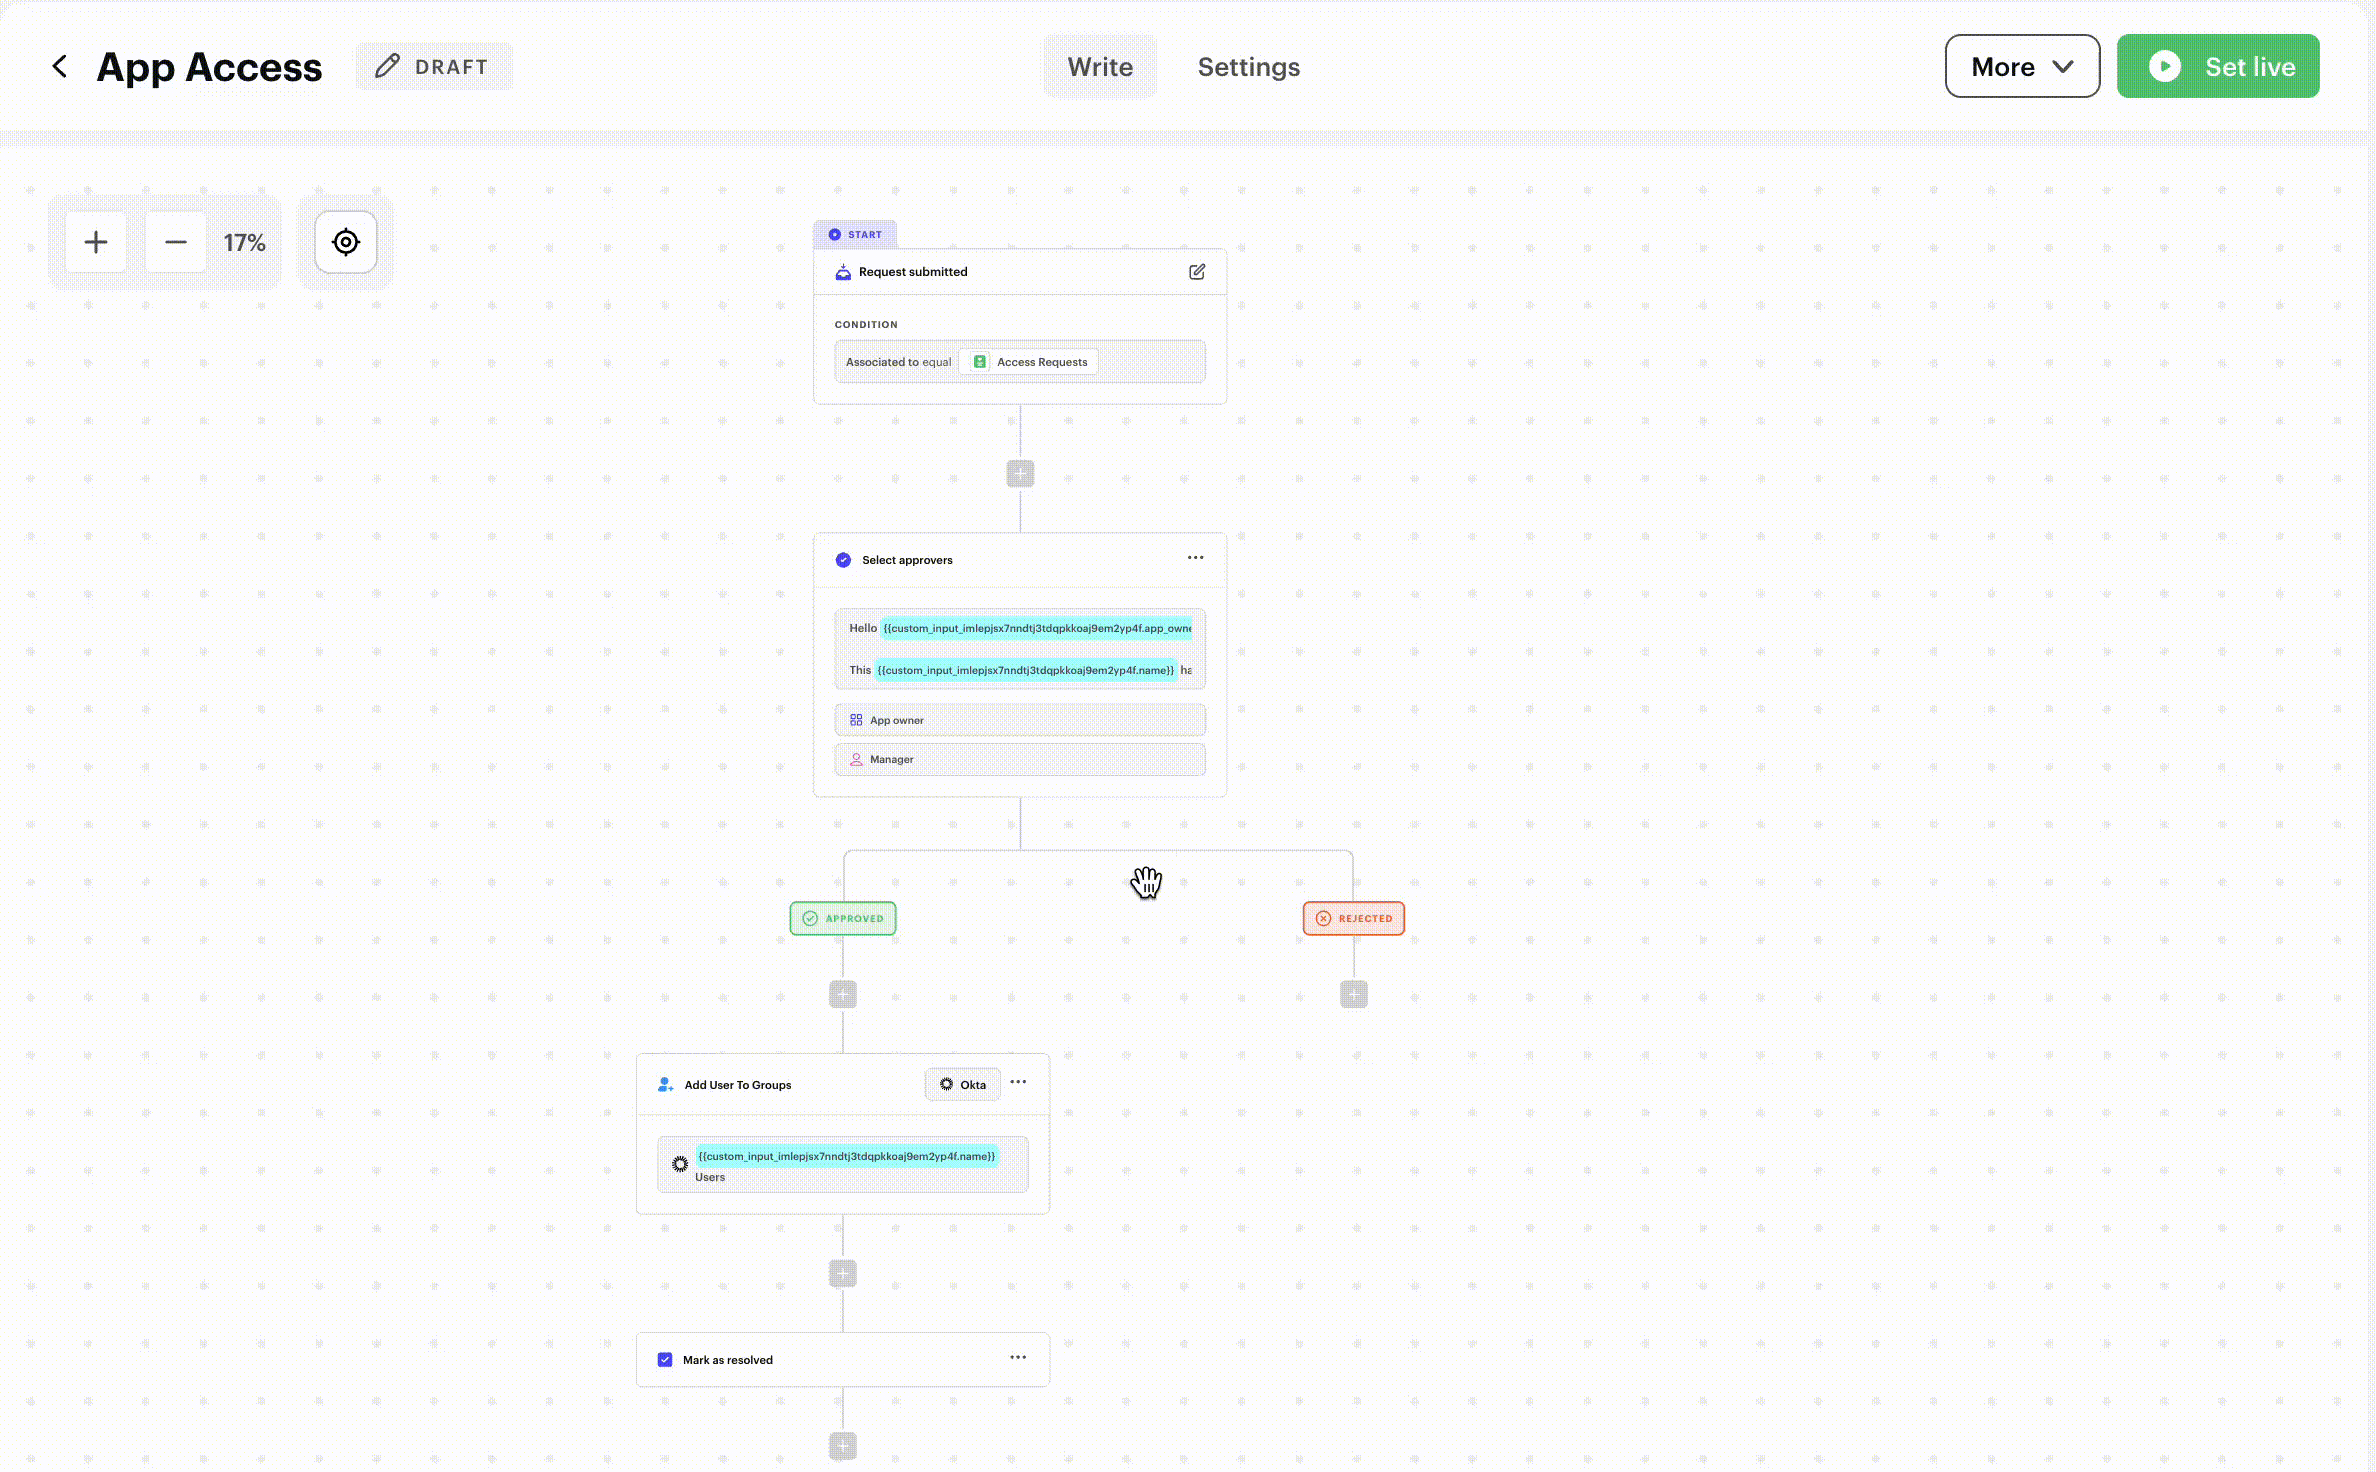Add a step under the Approved branch
2376x1472 pixels.
(842, 994)
